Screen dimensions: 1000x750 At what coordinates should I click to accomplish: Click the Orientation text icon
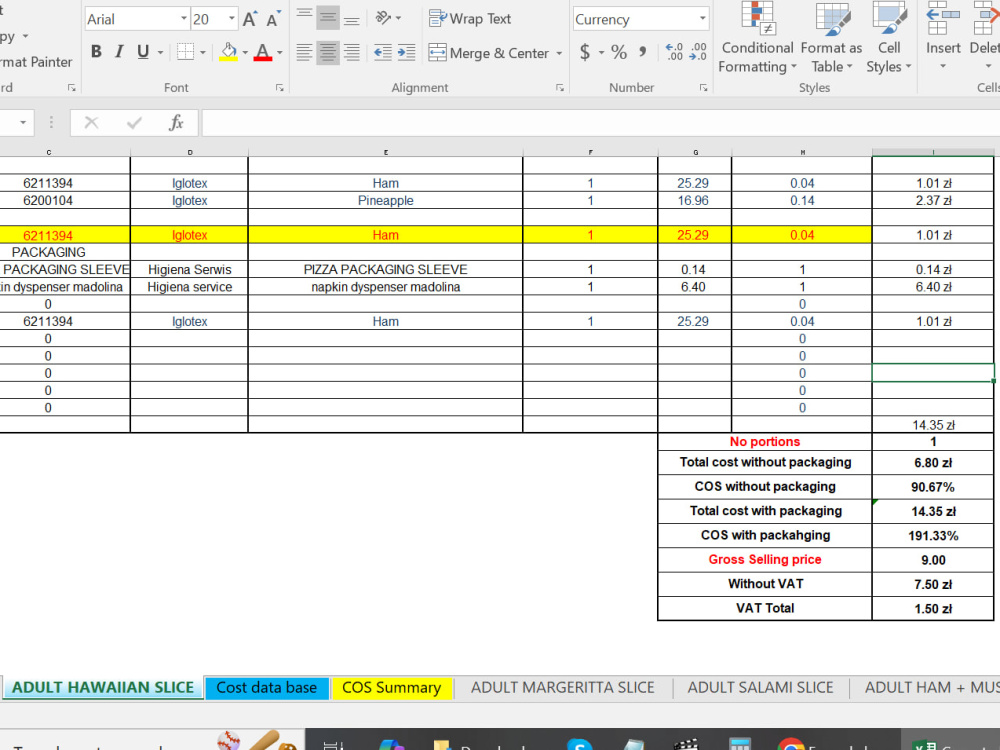point(383,18)
